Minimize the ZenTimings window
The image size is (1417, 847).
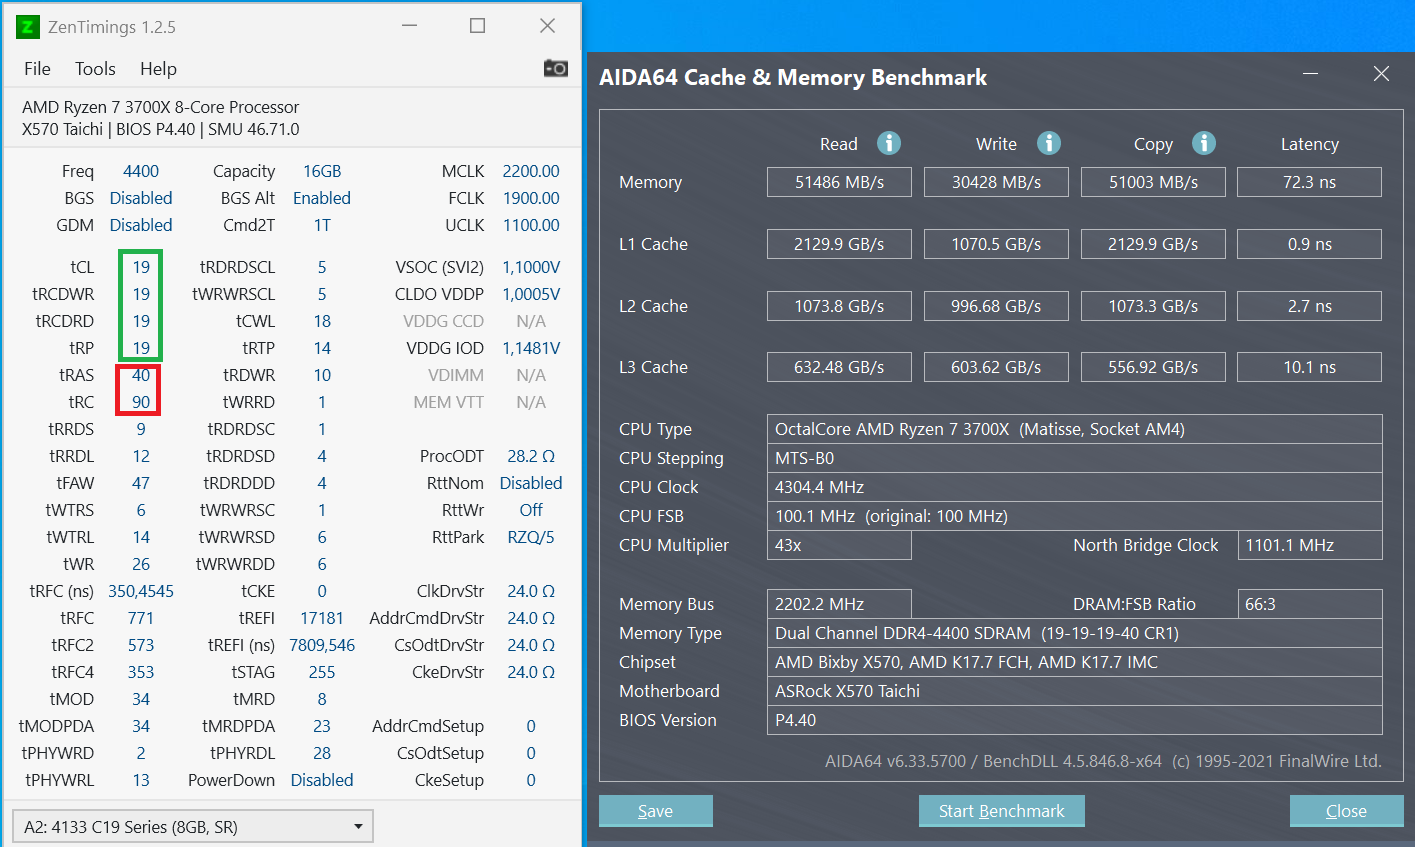coord(409,26)
